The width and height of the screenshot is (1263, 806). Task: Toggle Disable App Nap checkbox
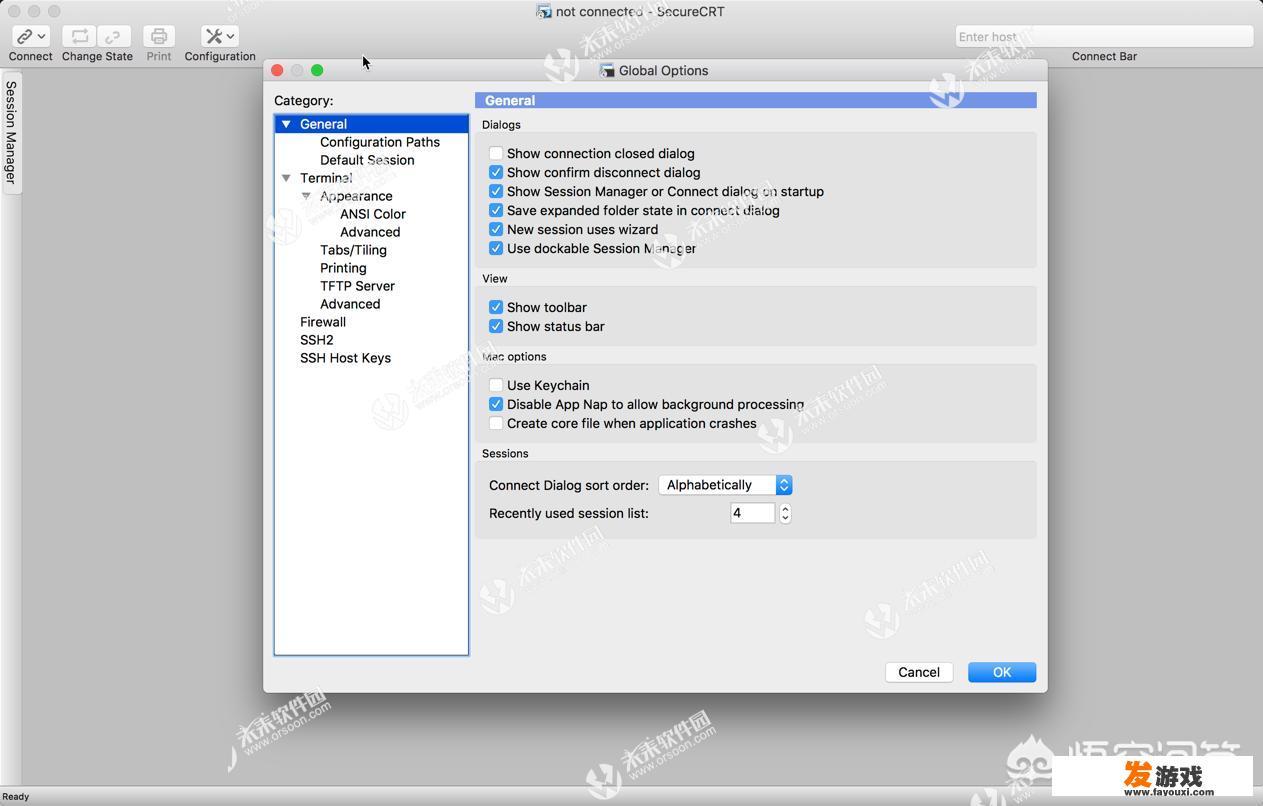point(496,404)
